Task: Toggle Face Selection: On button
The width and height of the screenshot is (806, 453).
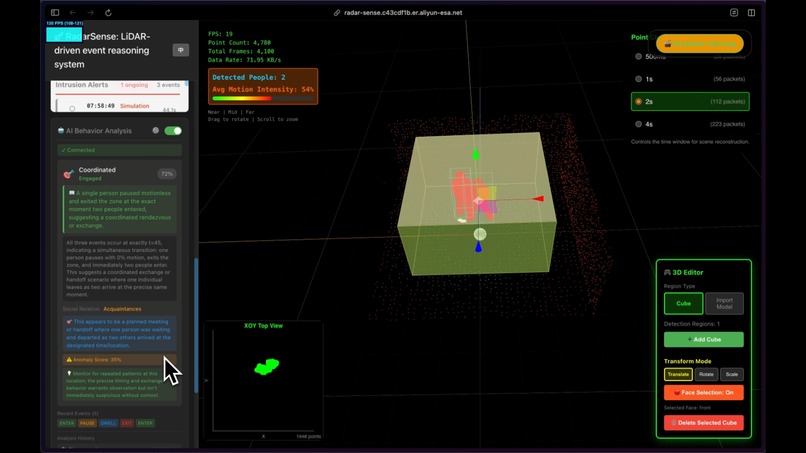Action: (704, 392)
